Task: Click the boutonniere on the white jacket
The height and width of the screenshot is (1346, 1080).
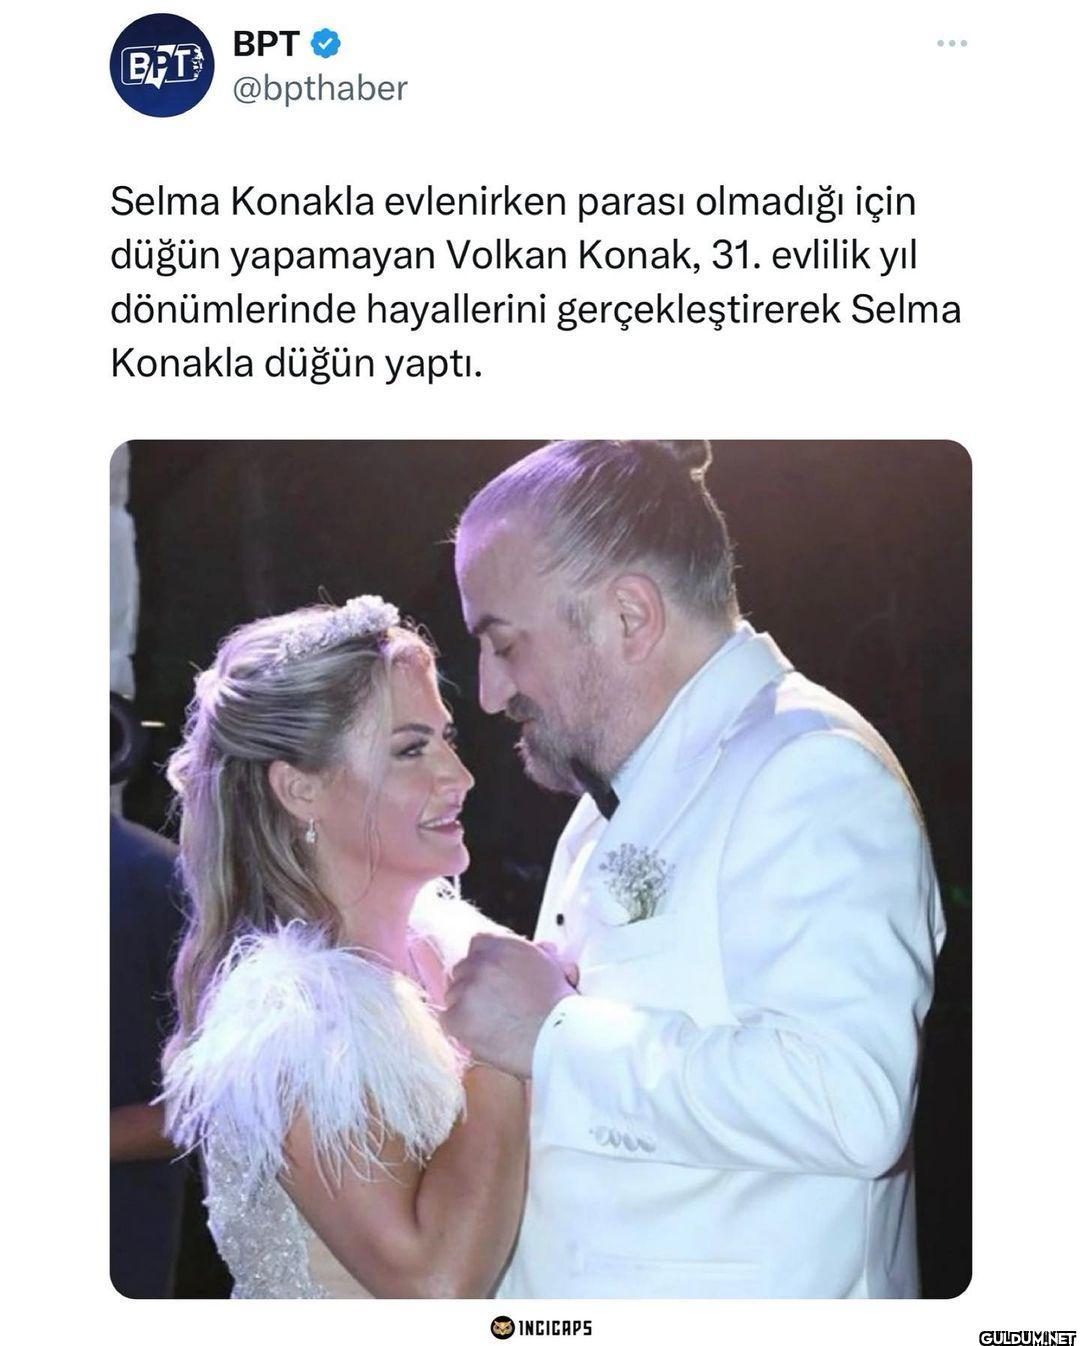Action: tap(635, 881)
